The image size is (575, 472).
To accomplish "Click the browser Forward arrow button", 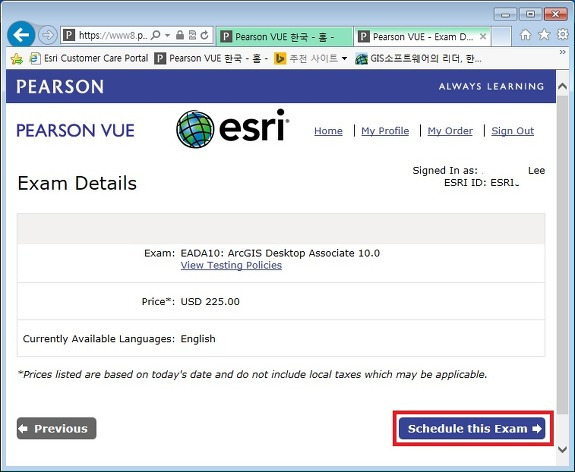I will coord(48,35).
